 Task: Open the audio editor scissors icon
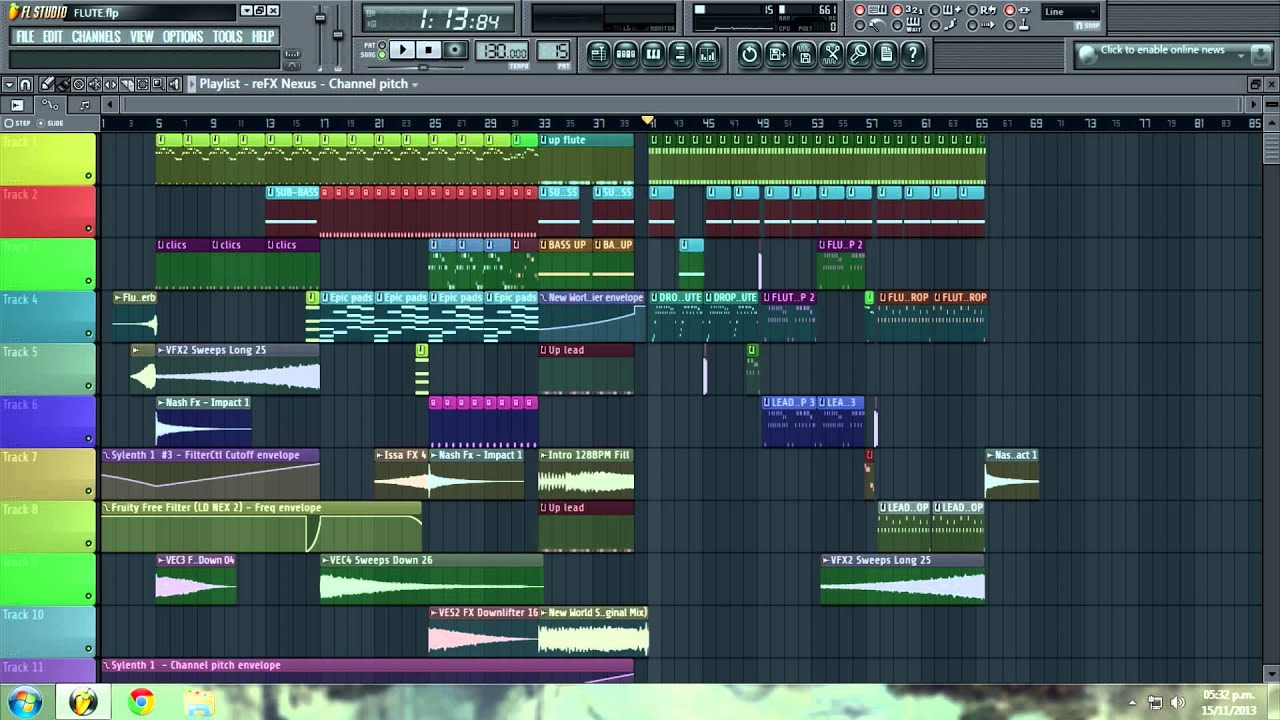coord(831,54)
